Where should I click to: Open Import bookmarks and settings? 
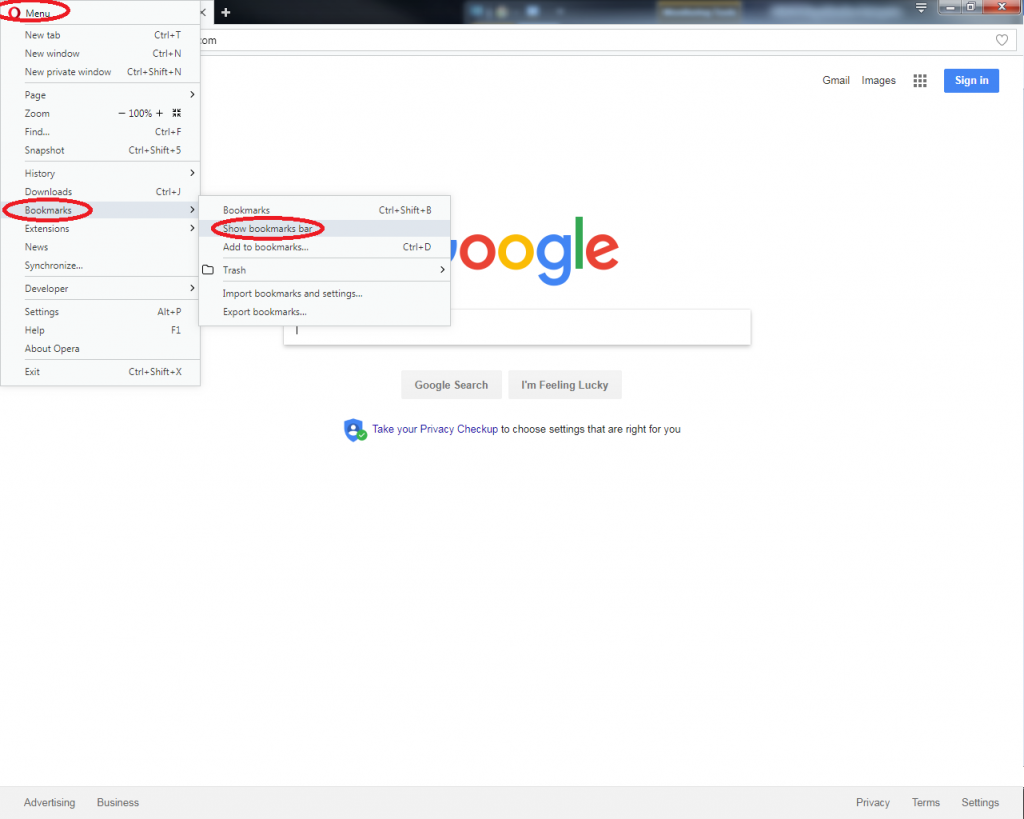(x=294, y=293)
